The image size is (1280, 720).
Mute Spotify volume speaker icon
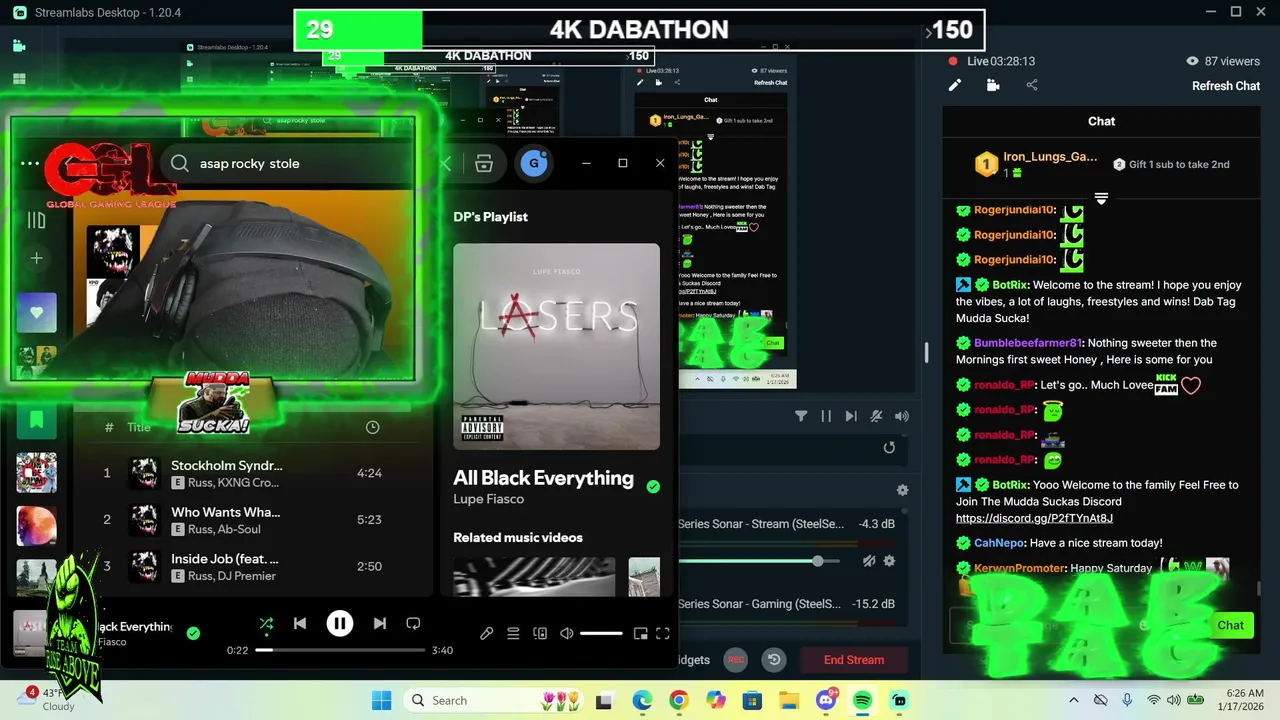click(567, 633)
